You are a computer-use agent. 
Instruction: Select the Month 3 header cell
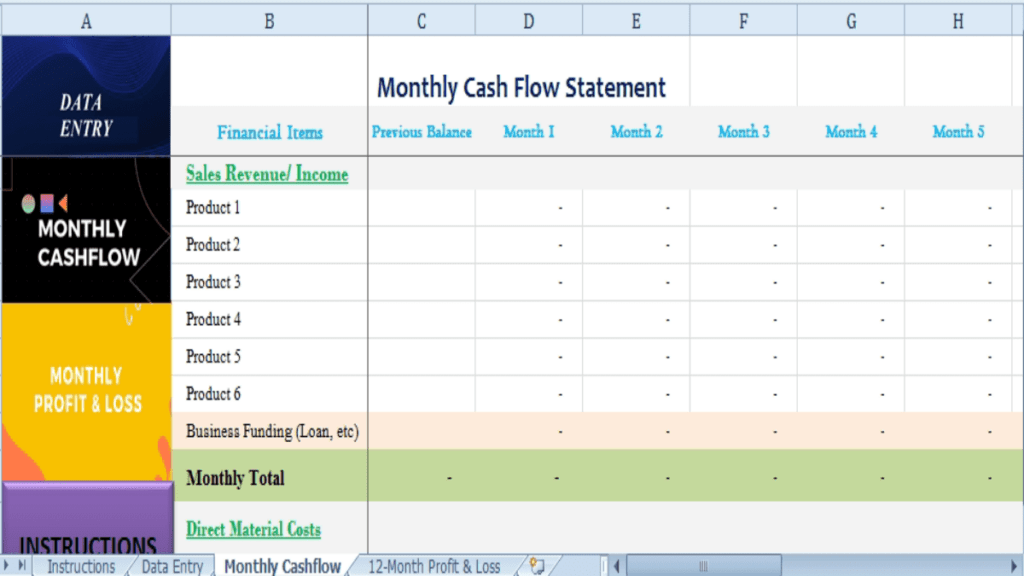[x=743, y=131]
